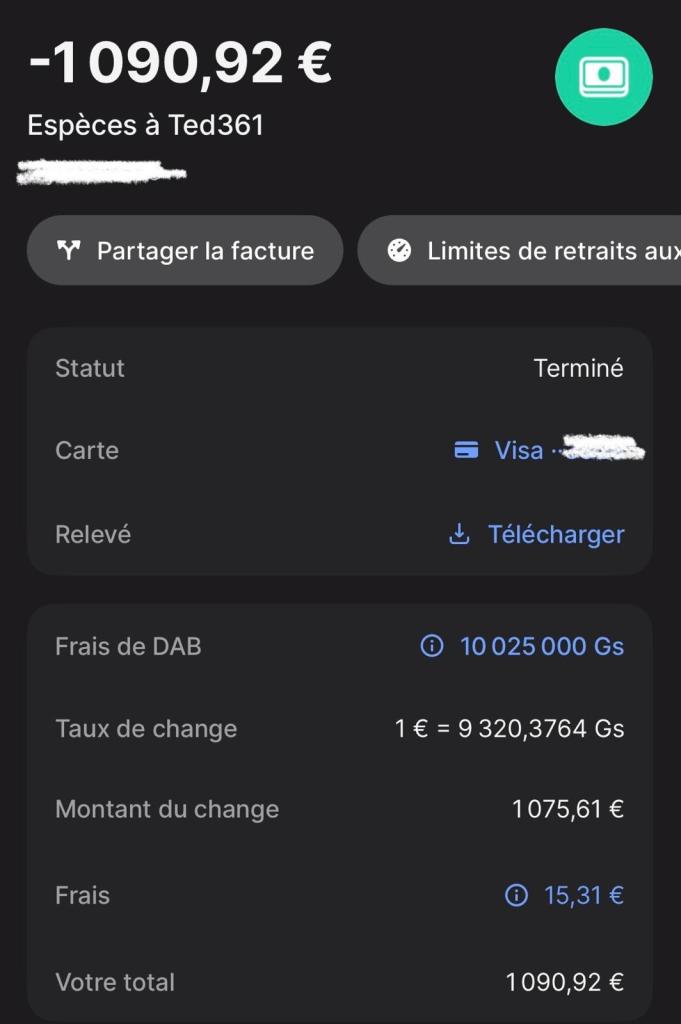
Task: Tap the Espèces à Ted361 title
Action: click(x=146, y=126)
